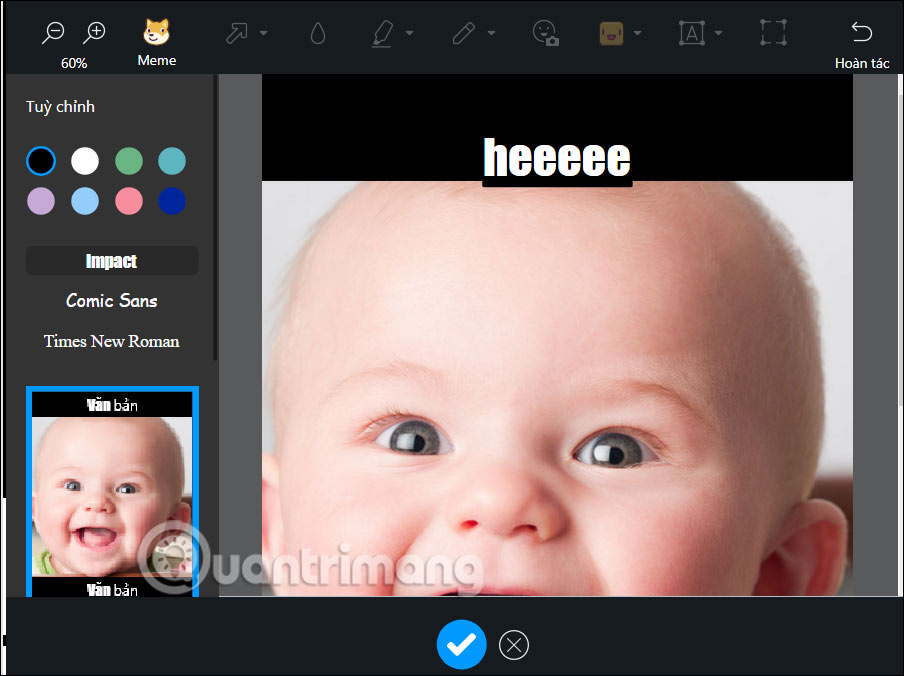Pick the black color swatch

[41, 161]
